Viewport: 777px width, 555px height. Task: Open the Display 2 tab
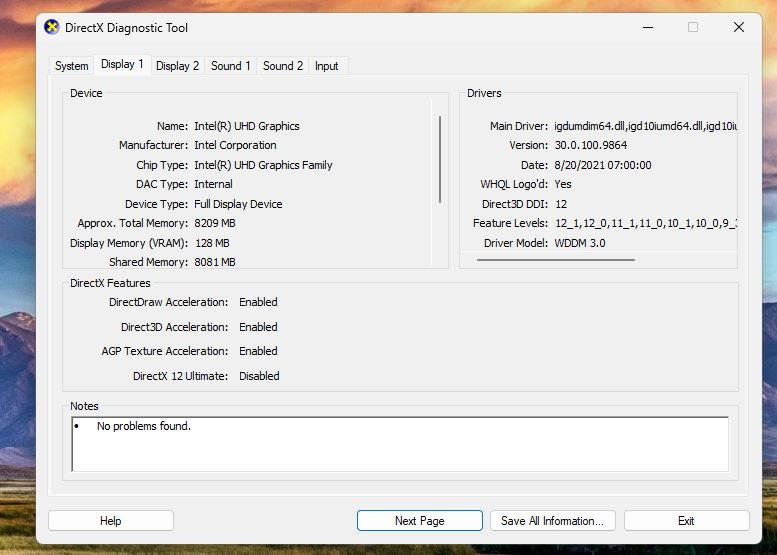click(177, 66)
